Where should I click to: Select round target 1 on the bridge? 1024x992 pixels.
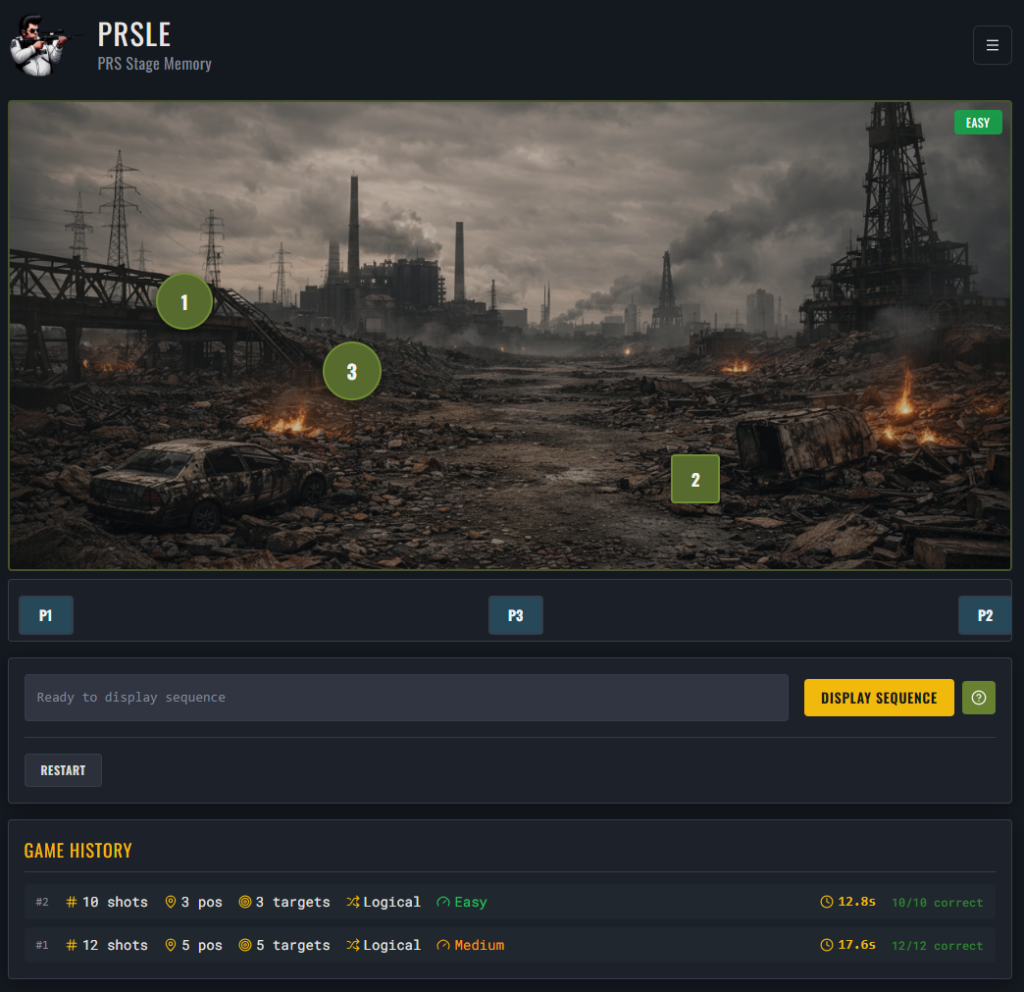coord(184,302)
